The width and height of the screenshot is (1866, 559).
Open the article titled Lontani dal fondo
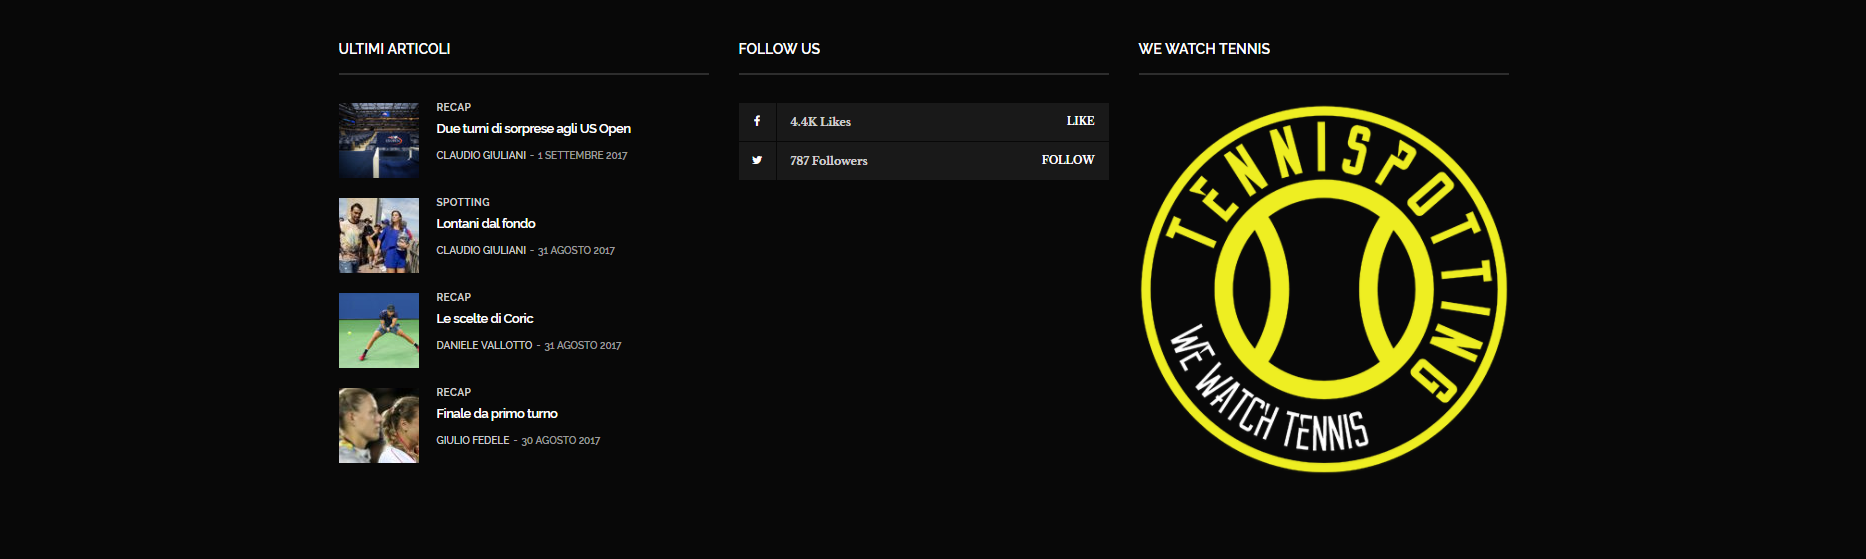click(486, 224)
